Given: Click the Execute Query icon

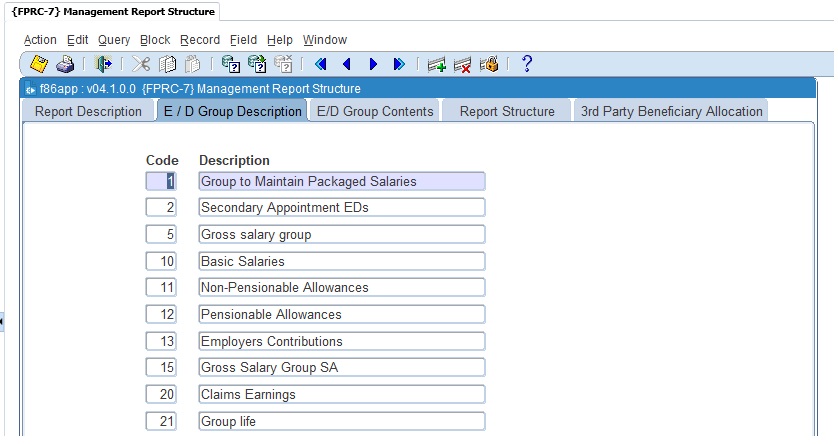Looking at the screenshot, I should (257, 64).
